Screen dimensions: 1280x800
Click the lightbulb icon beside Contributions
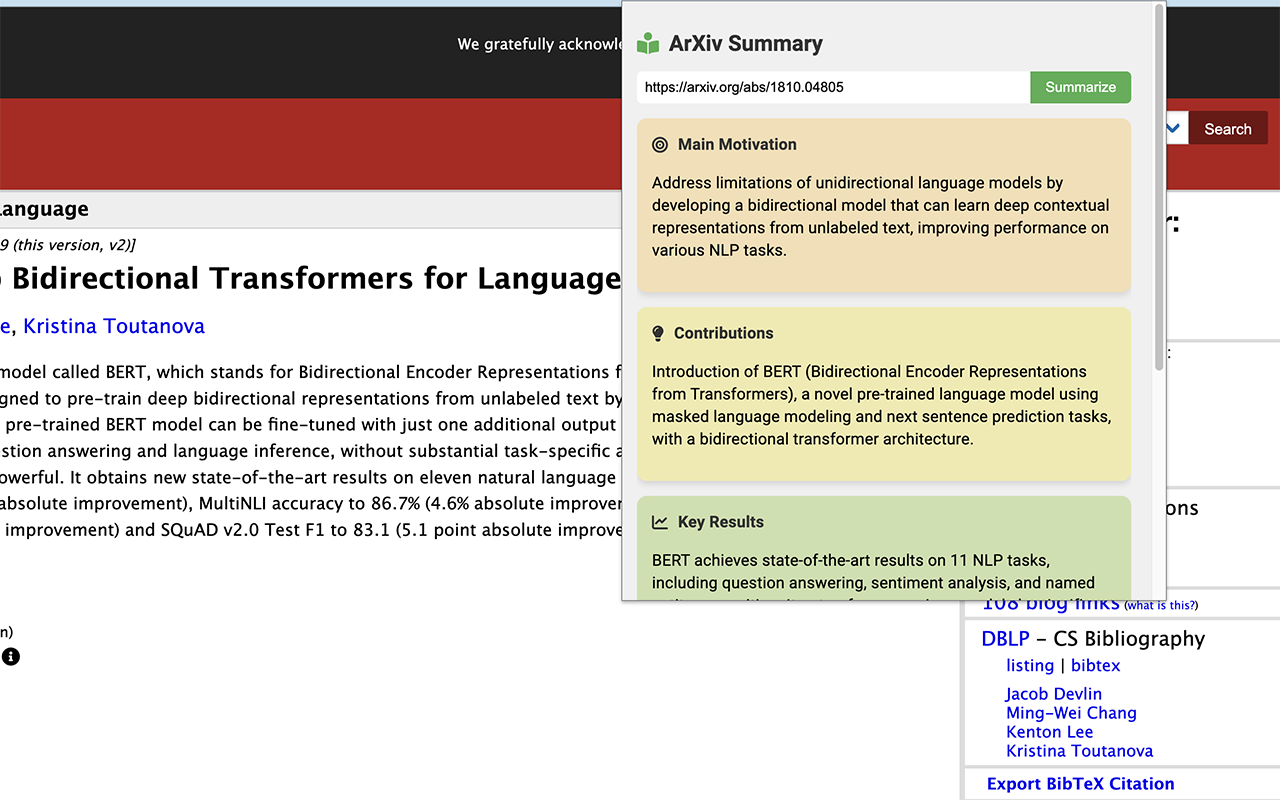coord(660,333)
